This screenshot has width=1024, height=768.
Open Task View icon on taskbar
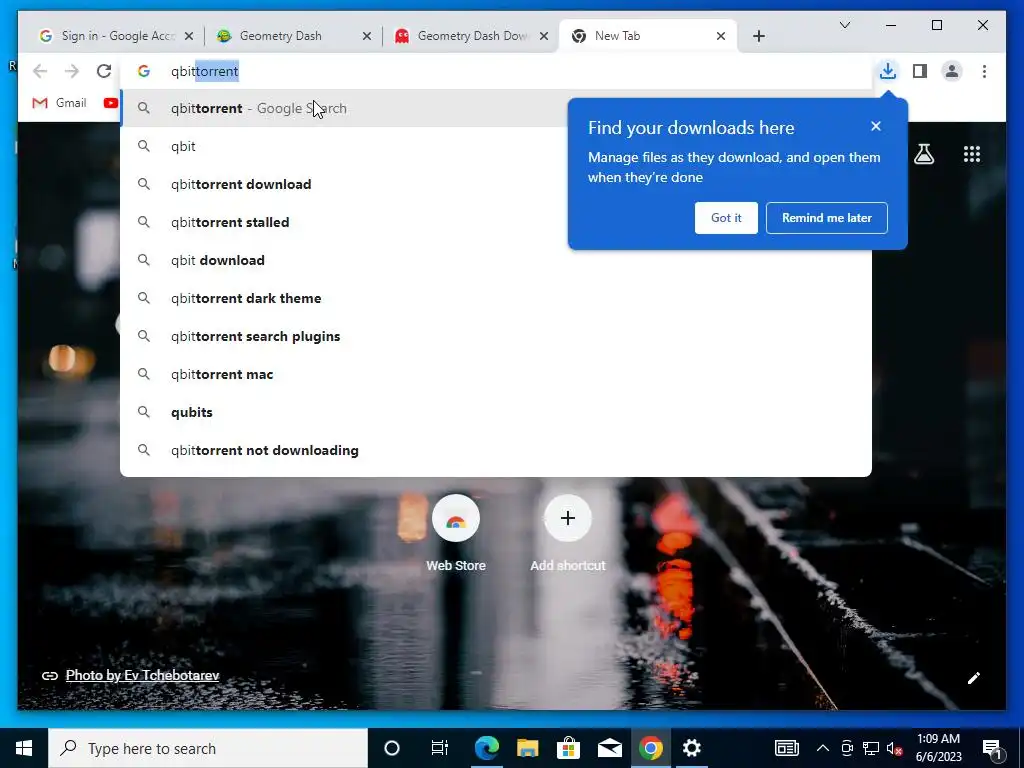440,748
